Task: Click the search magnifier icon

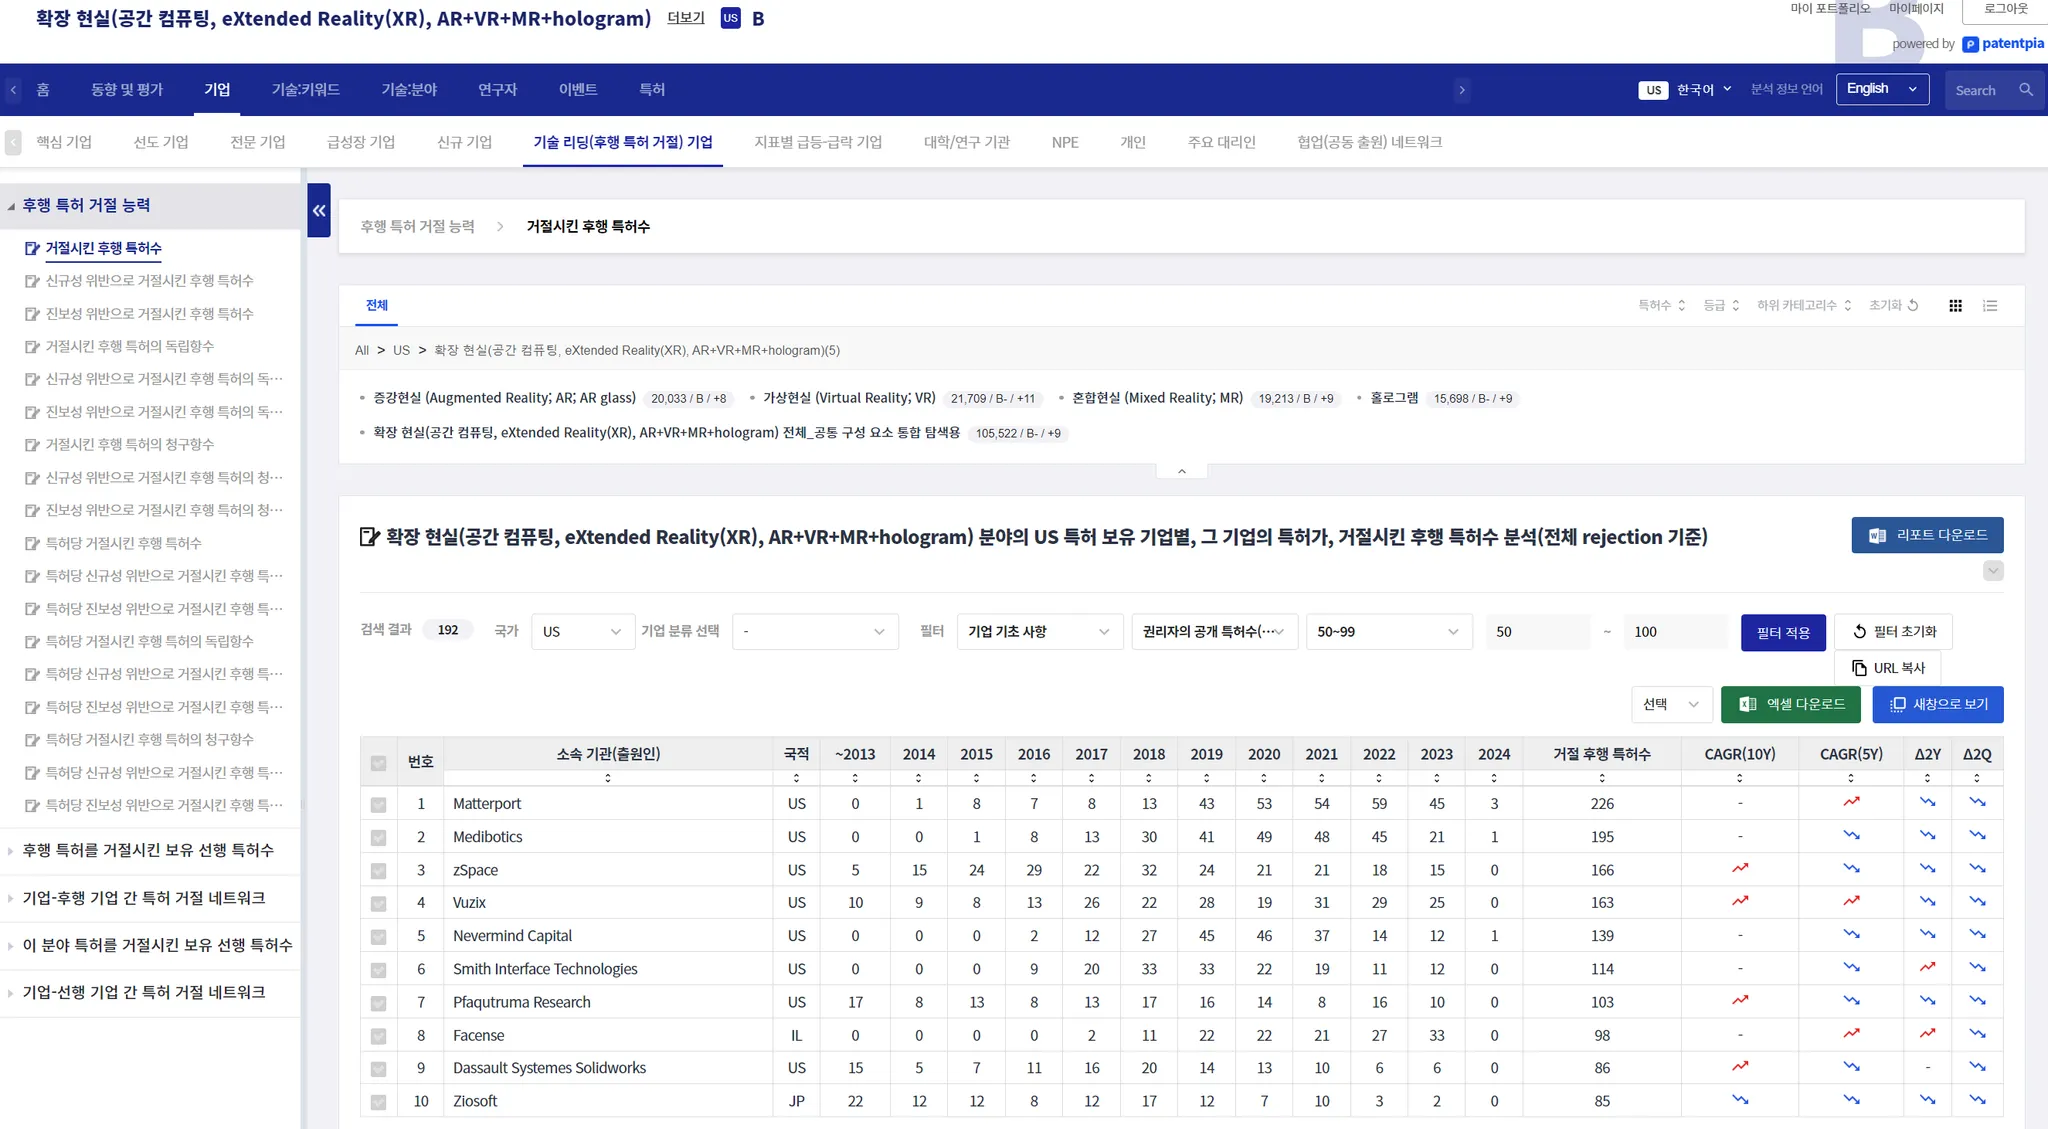Action: coord(2025,90)
